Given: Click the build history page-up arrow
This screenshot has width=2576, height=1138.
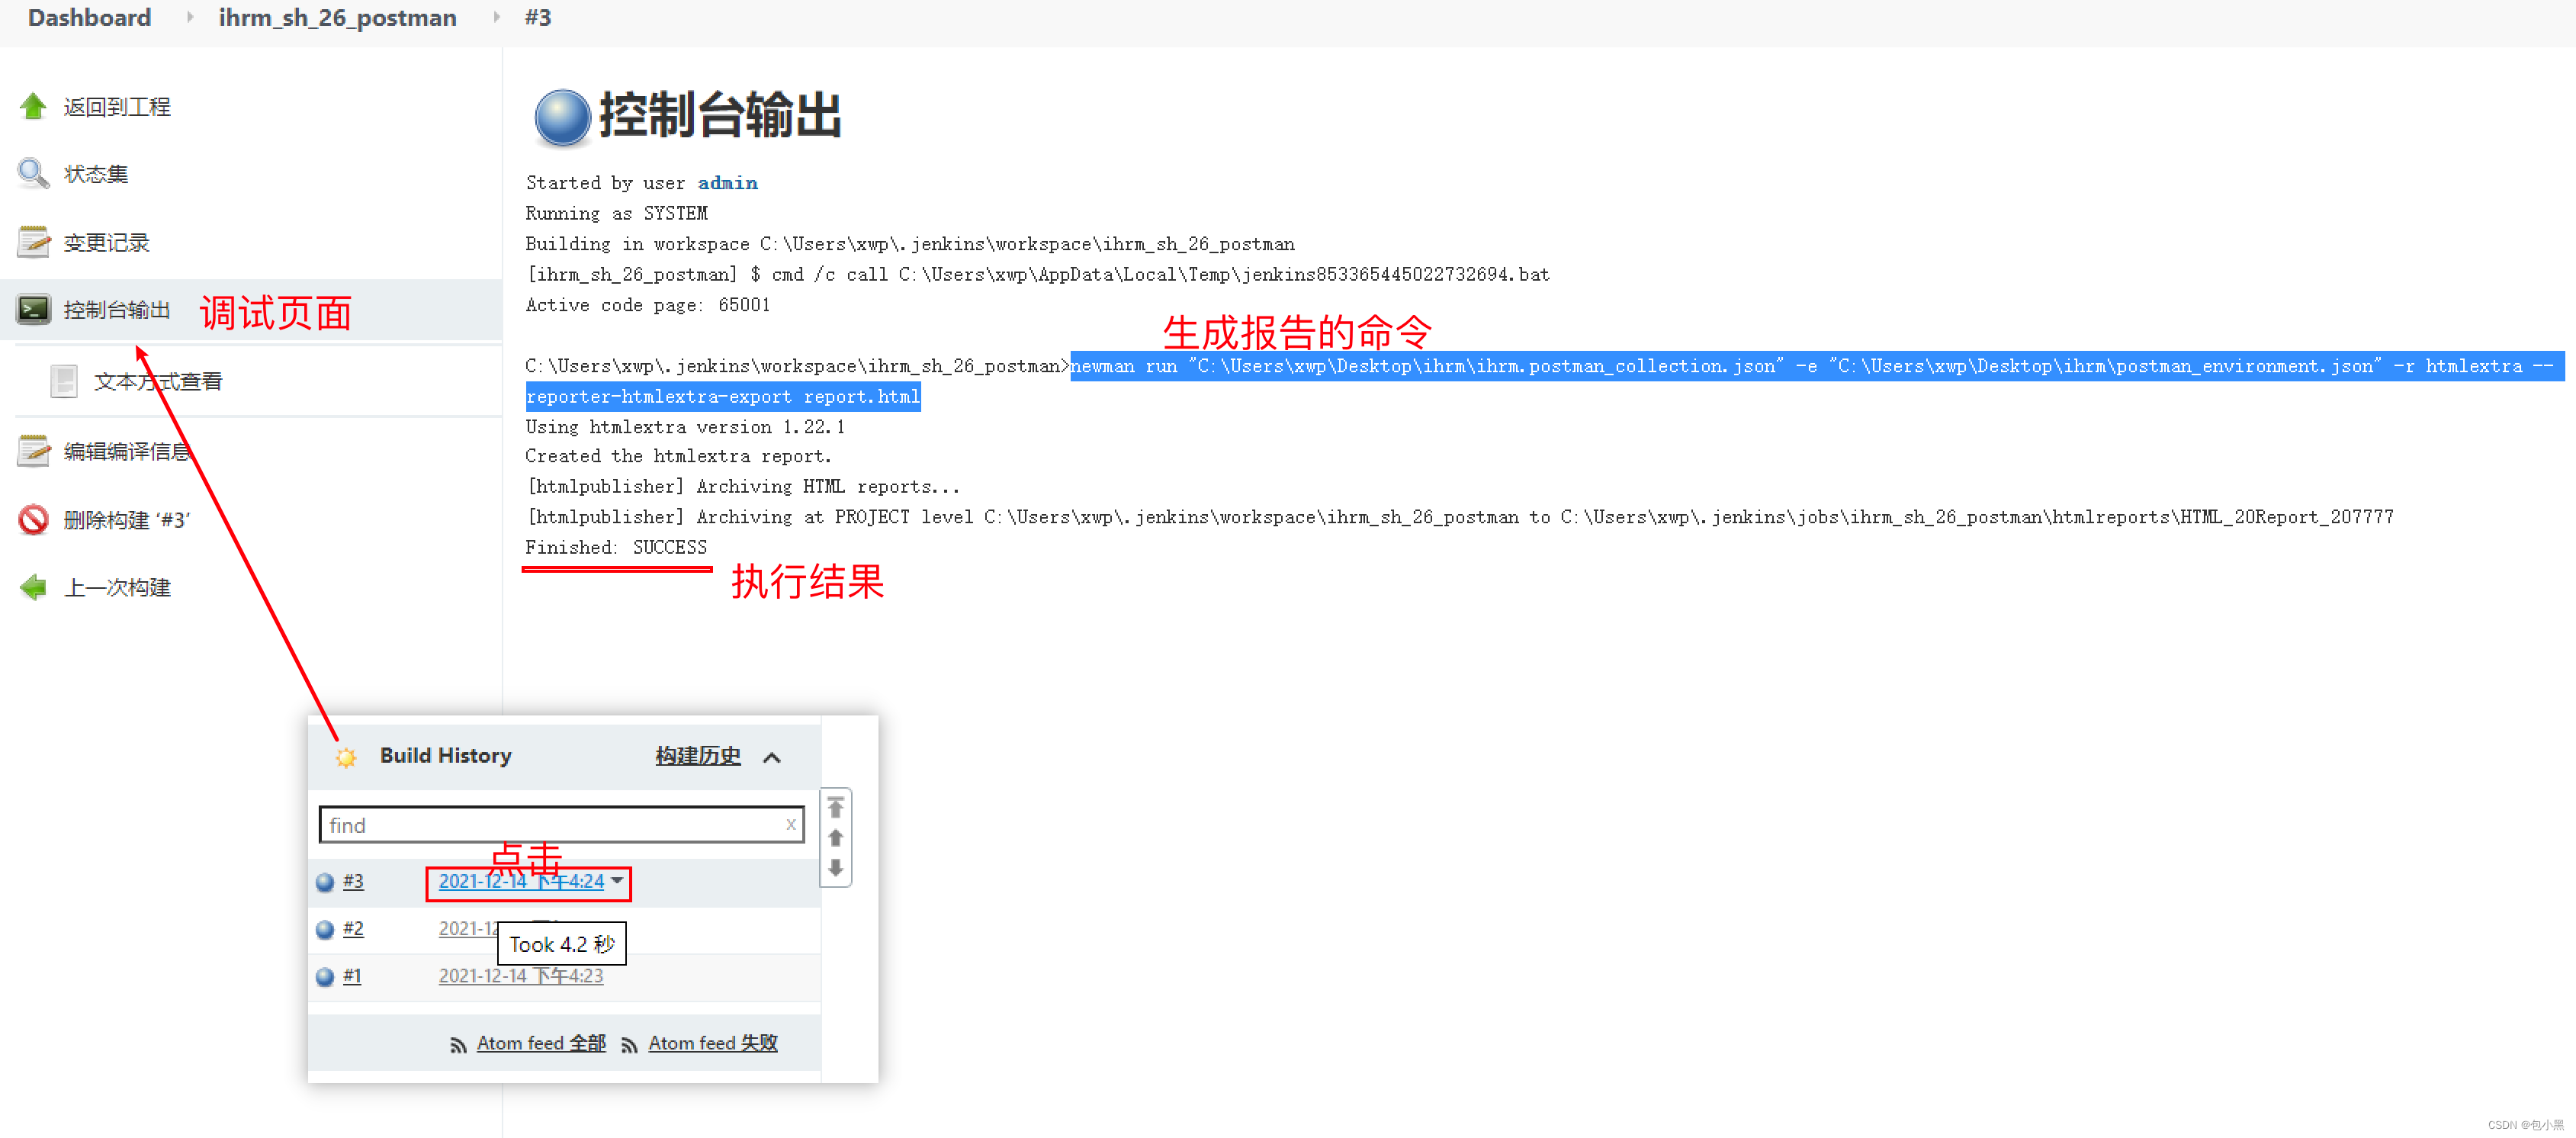Looking at the screenshot, I should click(x=835, y=837).
